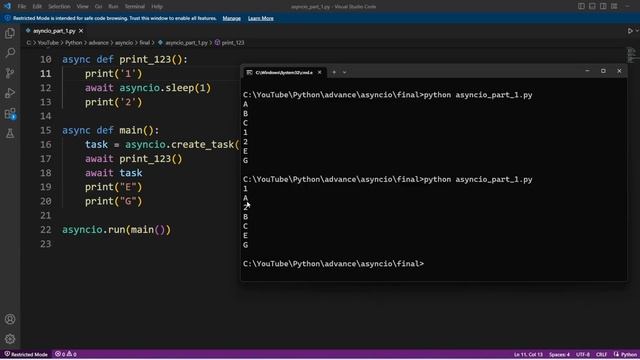Click the await task code line
Screen dimensions: 640x360
pyautogui.click(x=113, y=173)
